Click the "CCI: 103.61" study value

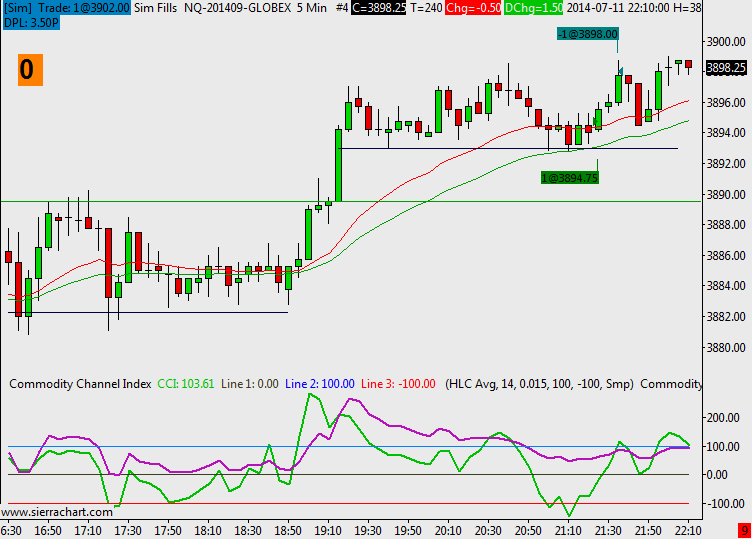point(186,384)
